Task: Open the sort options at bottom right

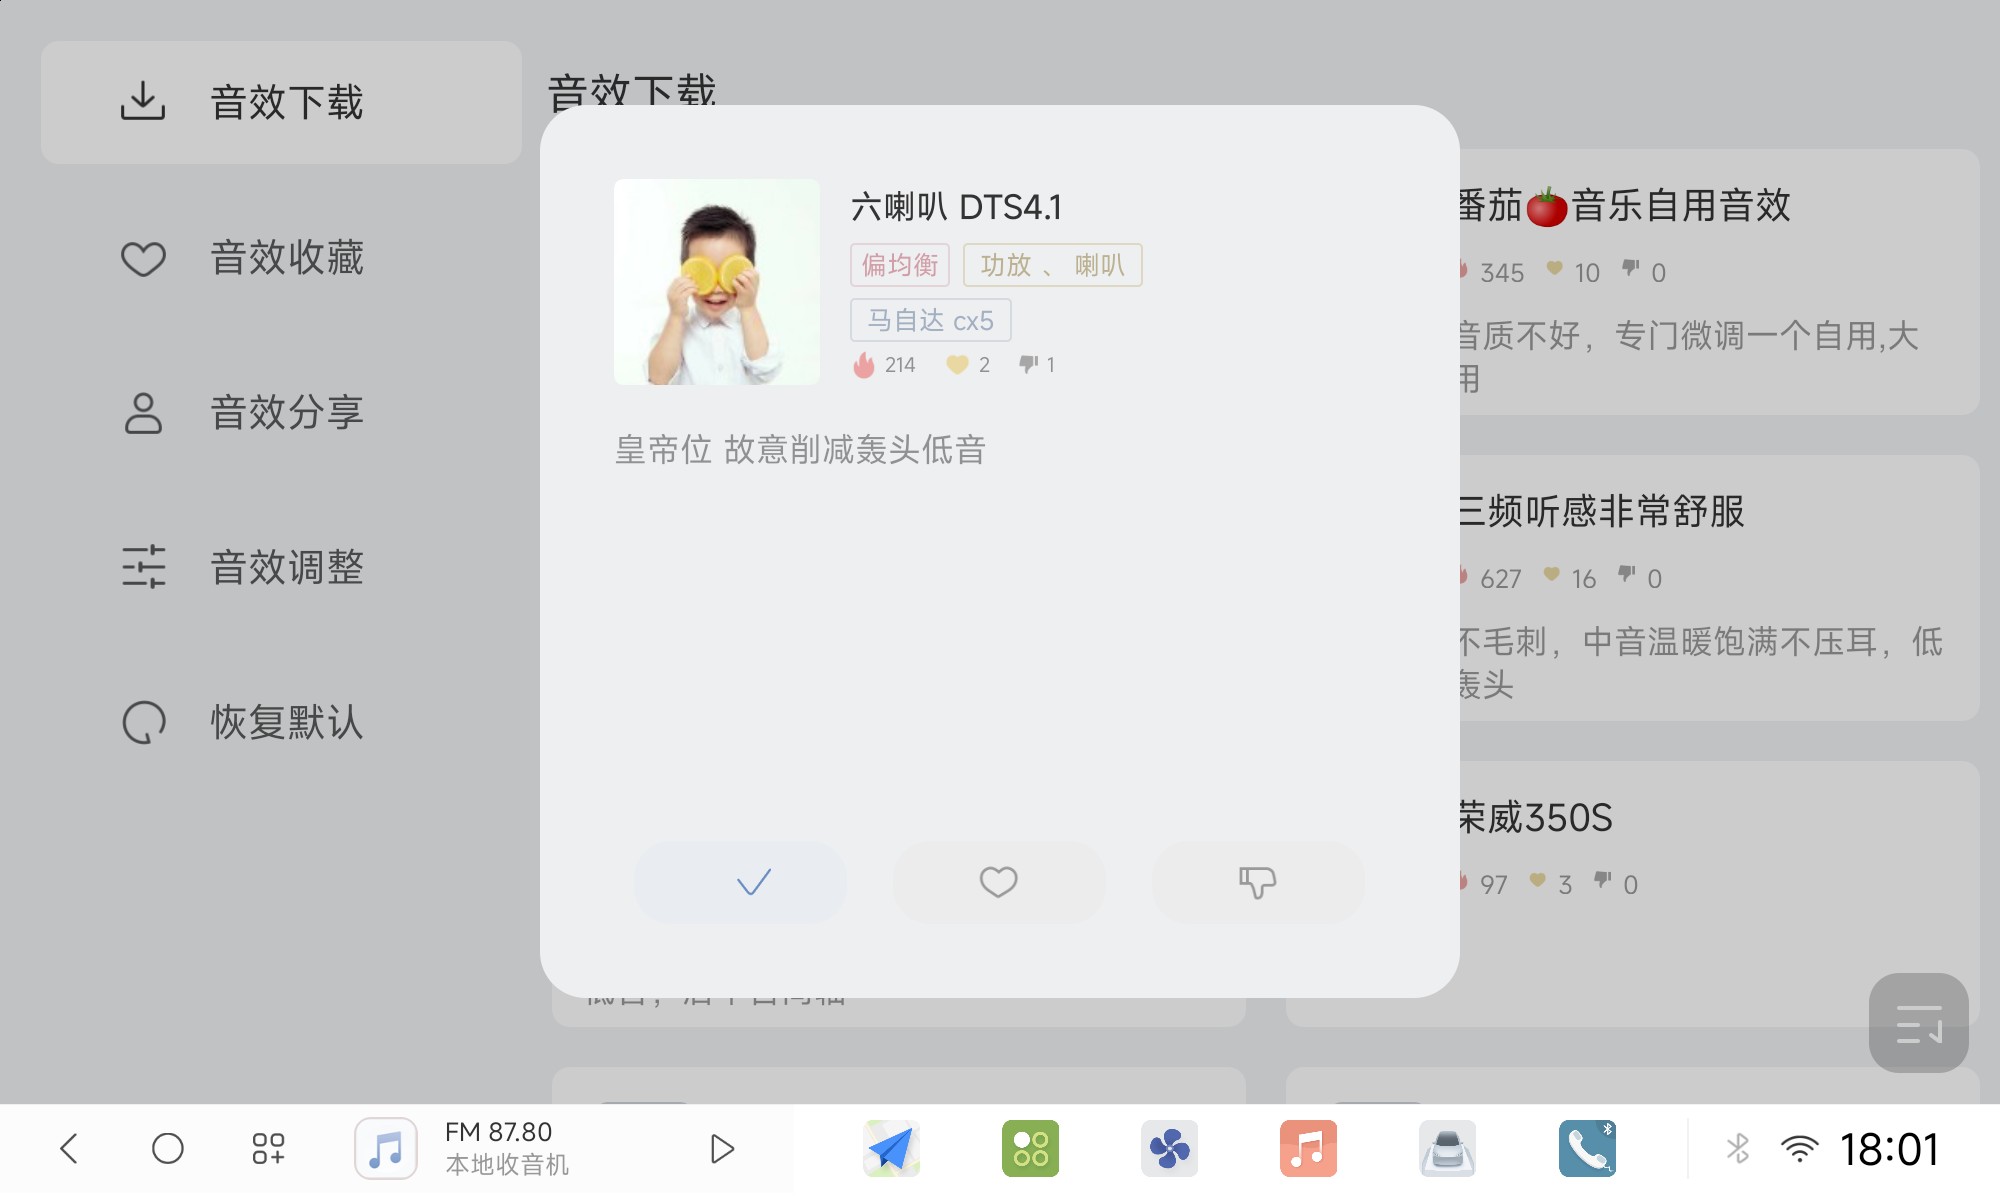Action: pos(1917,1022)
